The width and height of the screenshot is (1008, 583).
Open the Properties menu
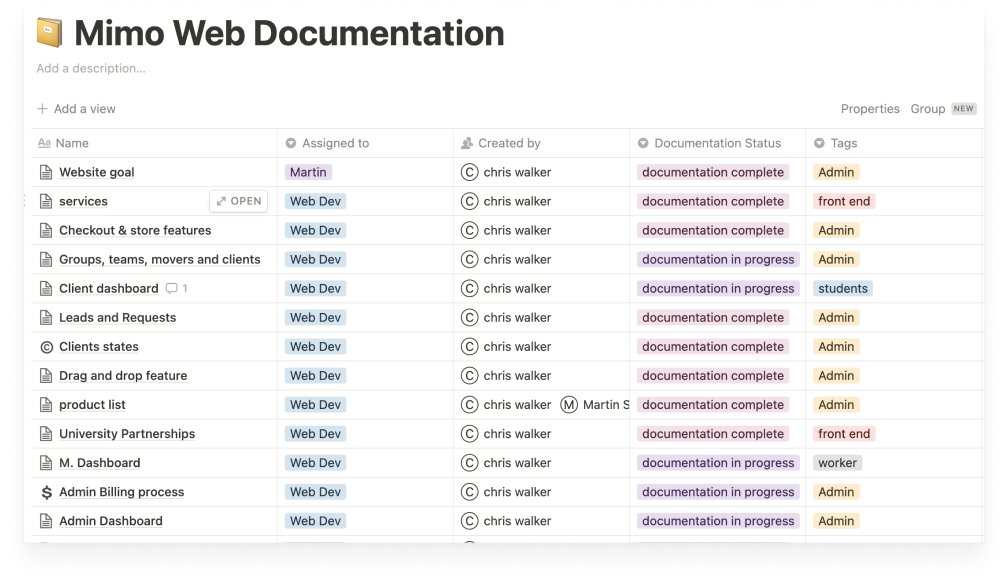point(870,109)
